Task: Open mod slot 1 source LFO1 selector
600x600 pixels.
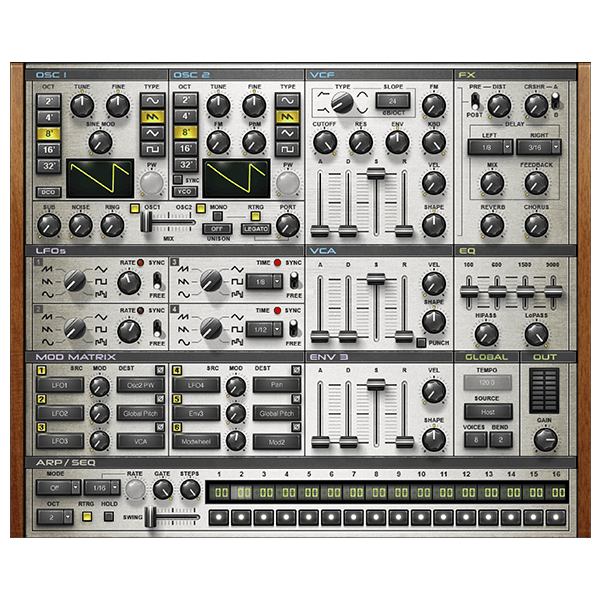Action: coord(60,385)
